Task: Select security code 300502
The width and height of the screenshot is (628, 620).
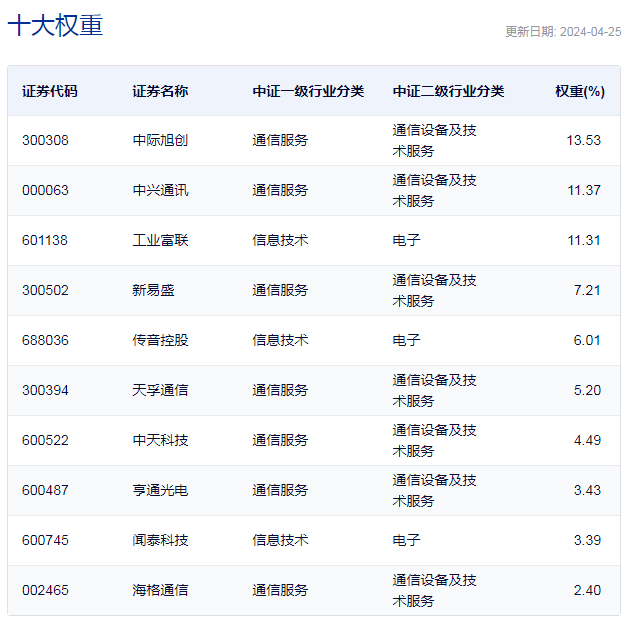Action: [45, 290]
